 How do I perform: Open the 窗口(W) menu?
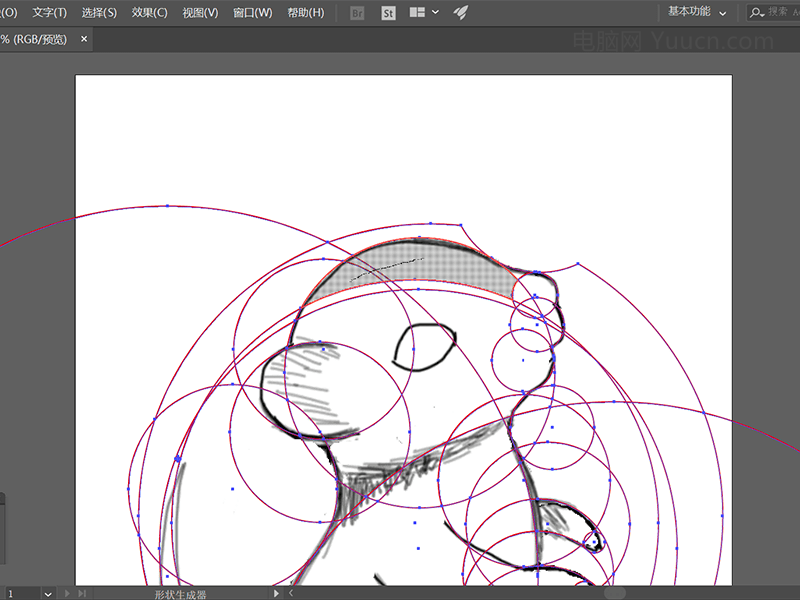pos(253,13)
